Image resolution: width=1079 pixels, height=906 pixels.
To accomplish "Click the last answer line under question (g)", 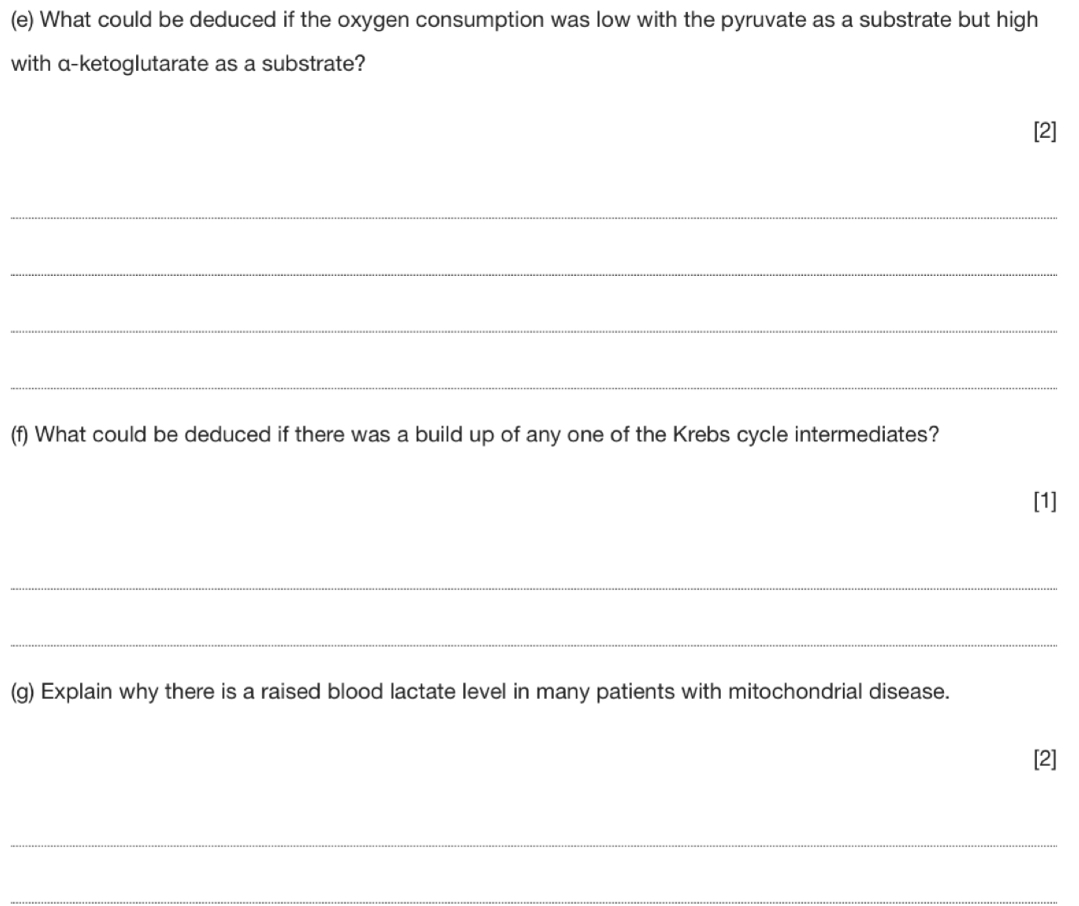I will coord(532,903).
